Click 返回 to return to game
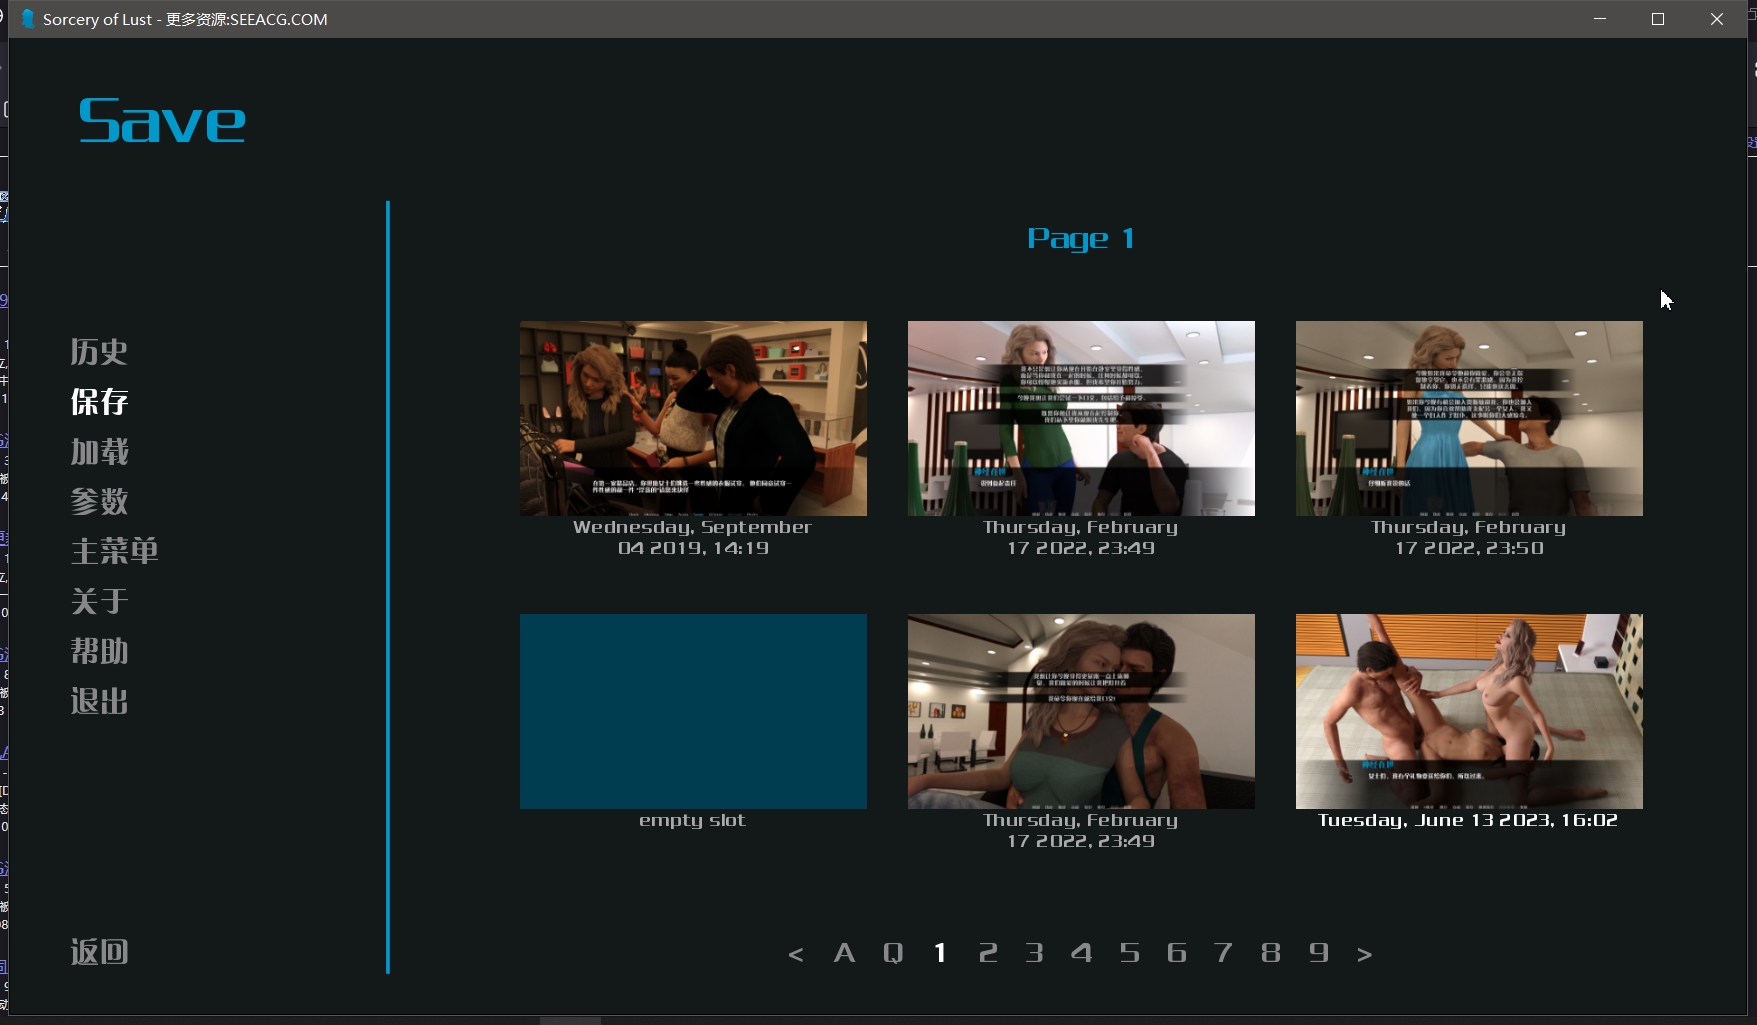1757x1025 pixels. click(99, 951)
